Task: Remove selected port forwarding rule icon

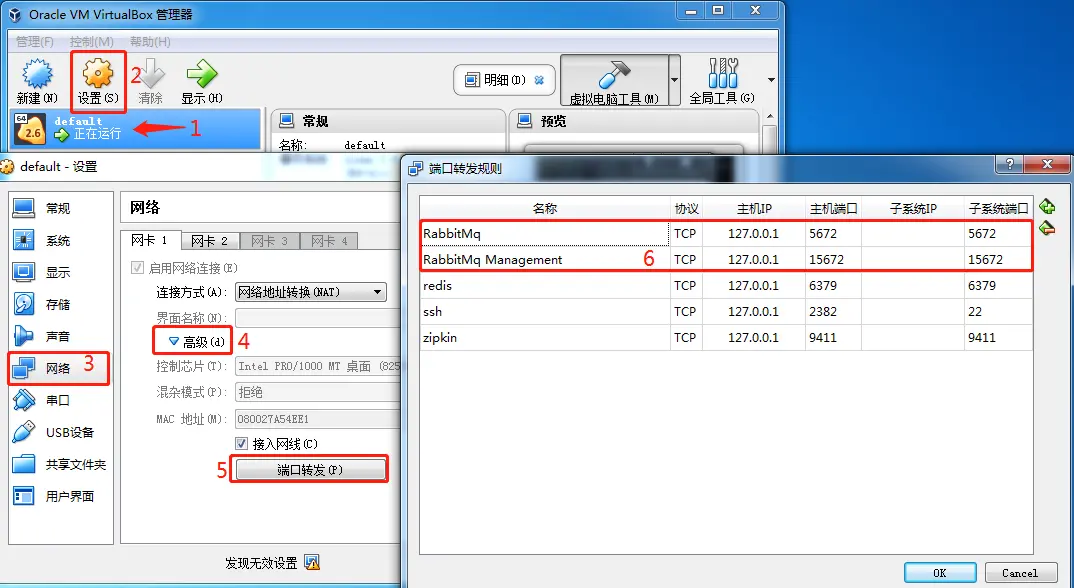Action: [x=1047, y=228]
